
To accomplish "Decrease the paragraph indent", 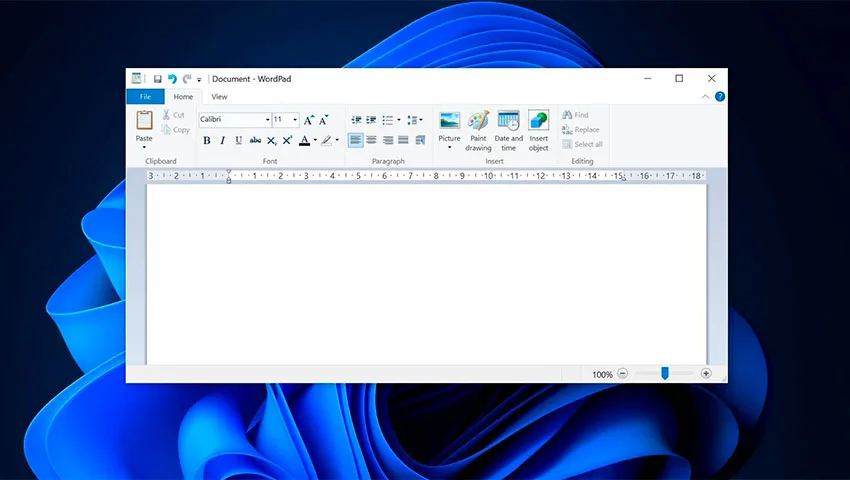I will coord(356,120).
